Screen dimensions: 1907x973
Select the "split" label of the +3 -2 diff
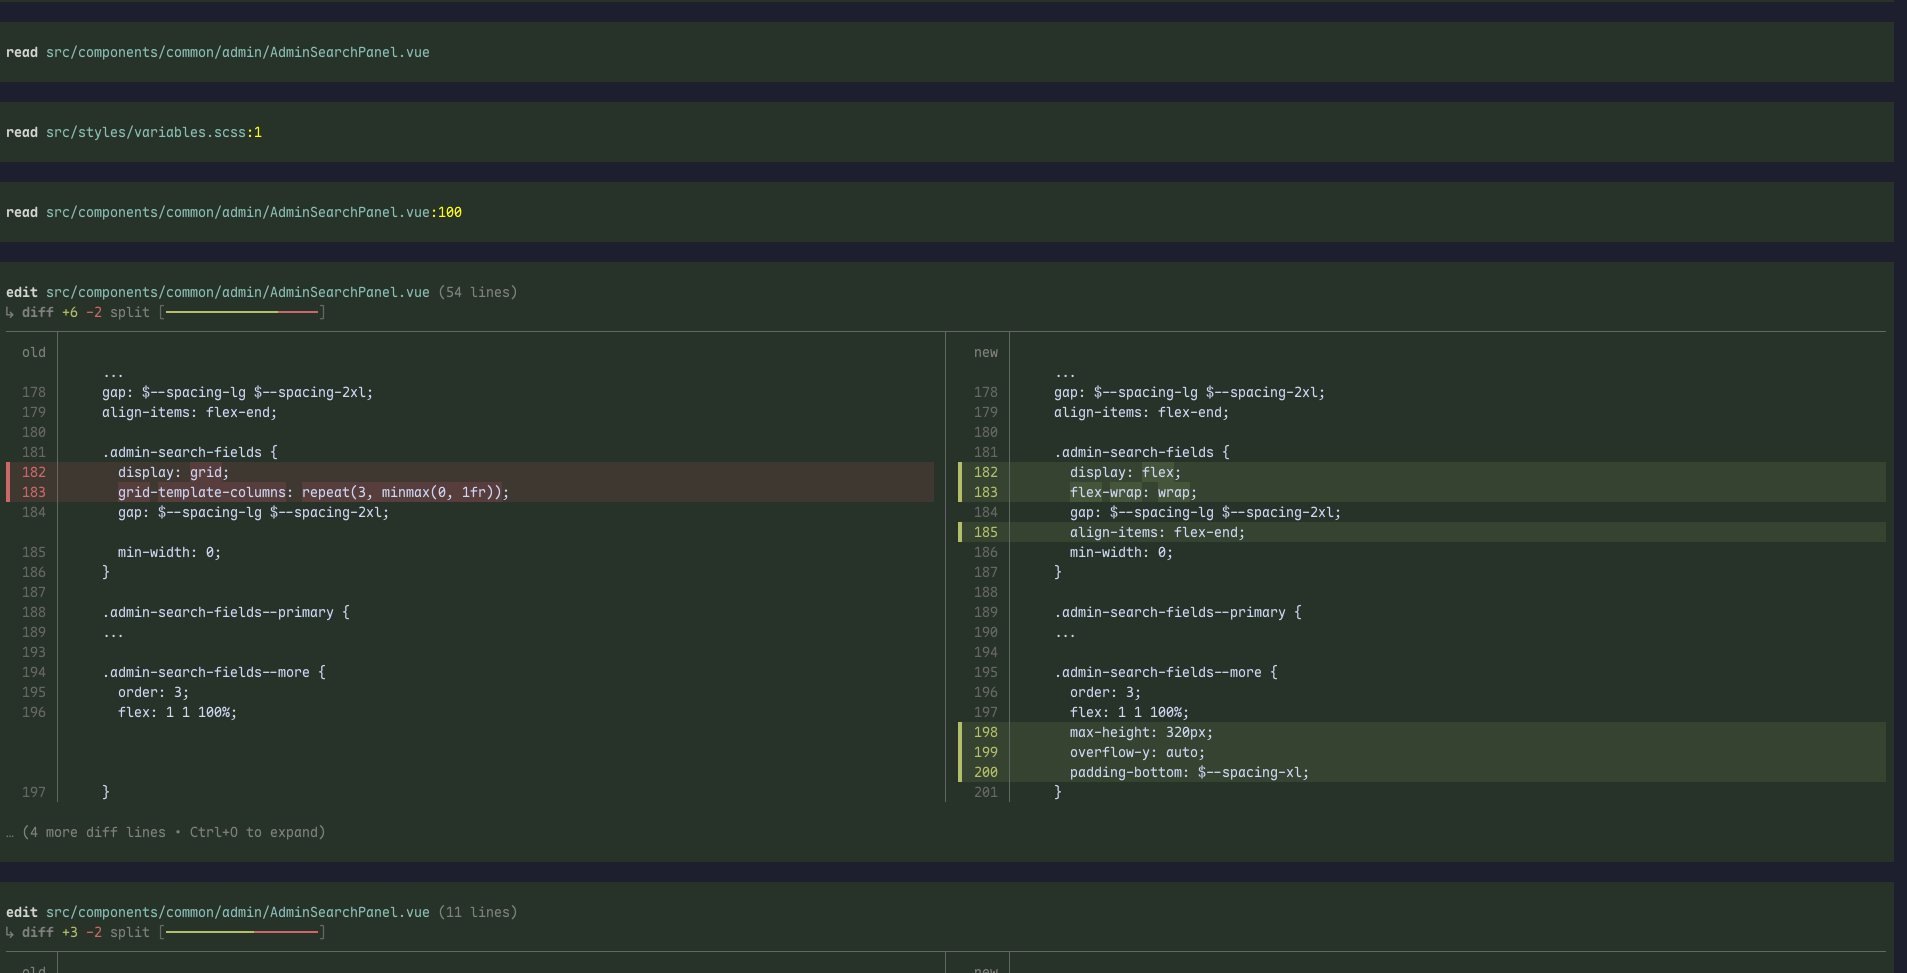130,932
